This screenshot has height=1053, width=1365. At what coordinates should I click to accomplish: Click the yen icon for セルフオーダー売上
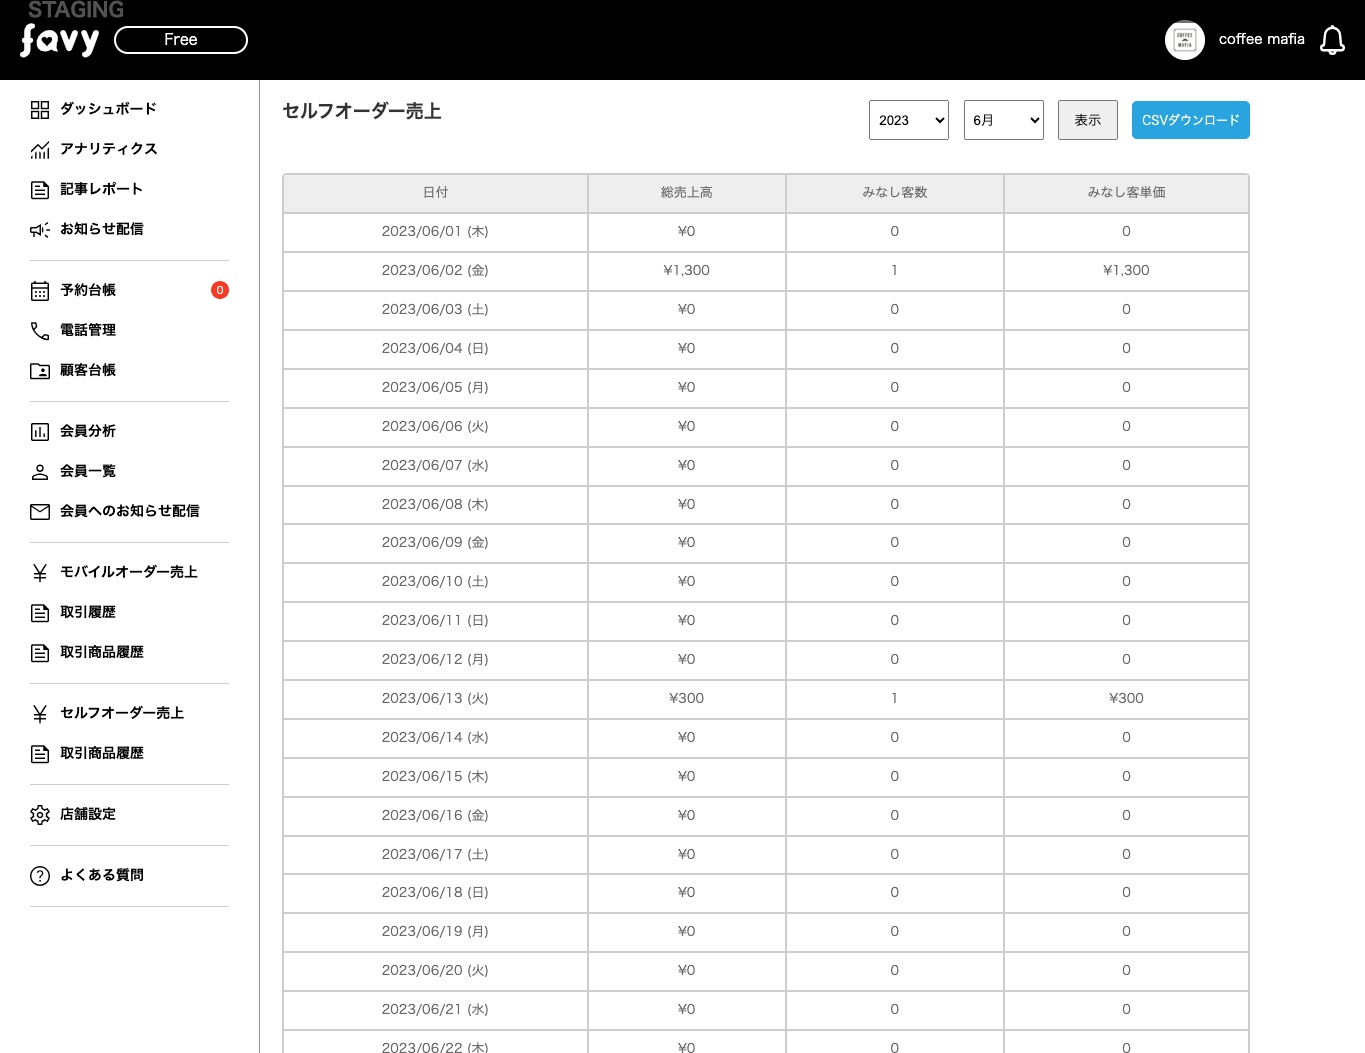[40, 714]
